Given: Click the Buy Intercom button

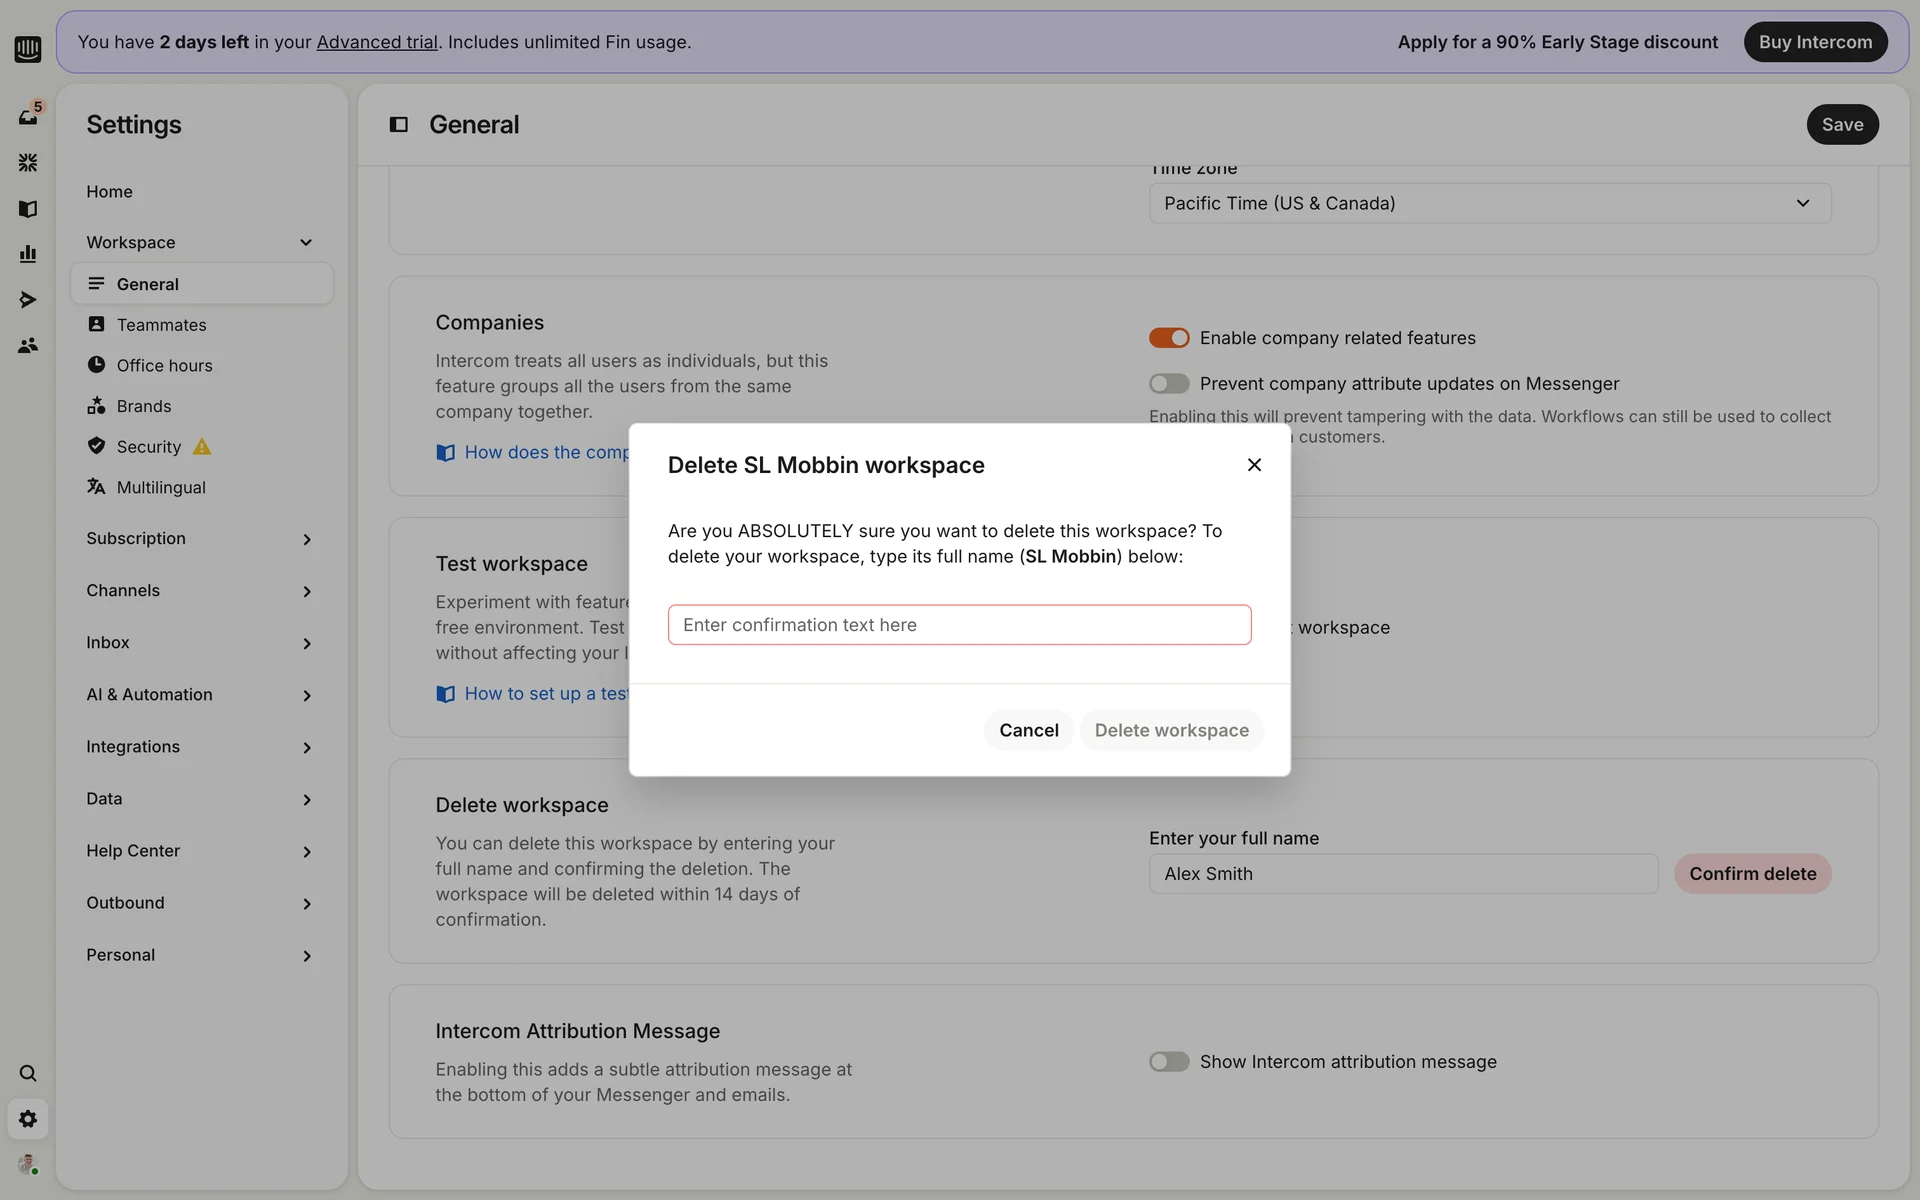Looking at the screenshot, I should (1814, 42).
